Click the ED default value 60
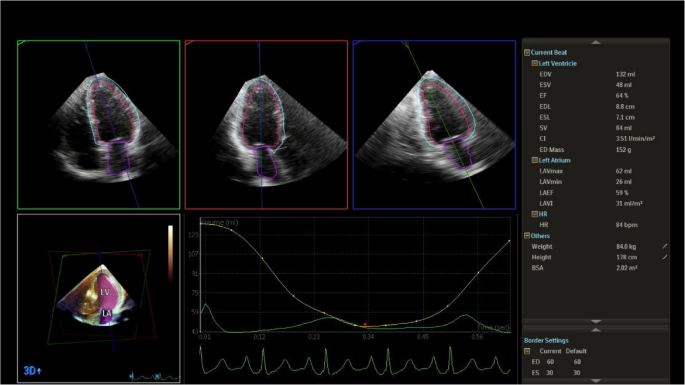685x385 pixels. click(x=577, y=362)
